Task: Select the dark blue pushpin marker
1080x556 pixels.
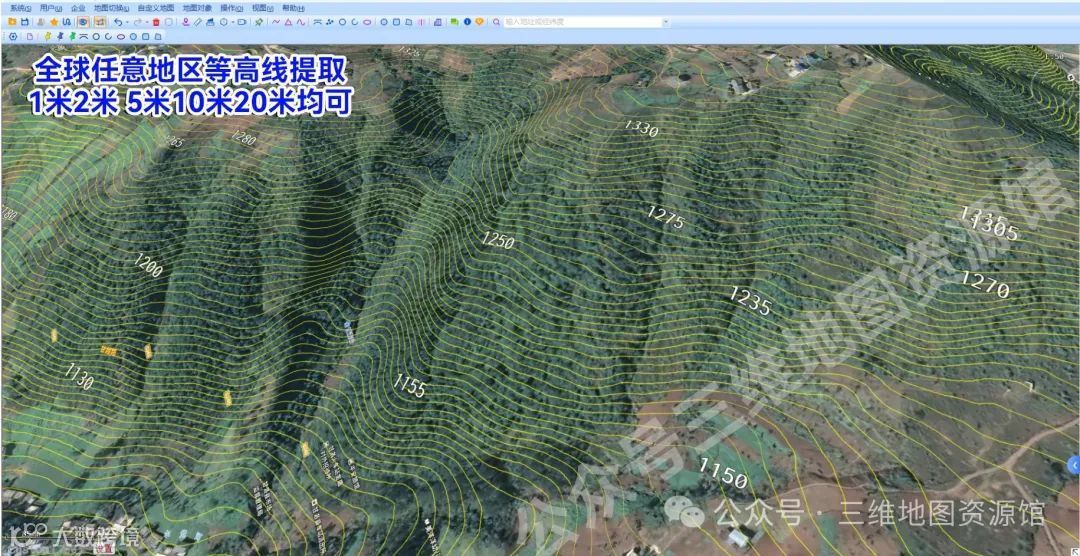Action: click(x=60, y=37)
